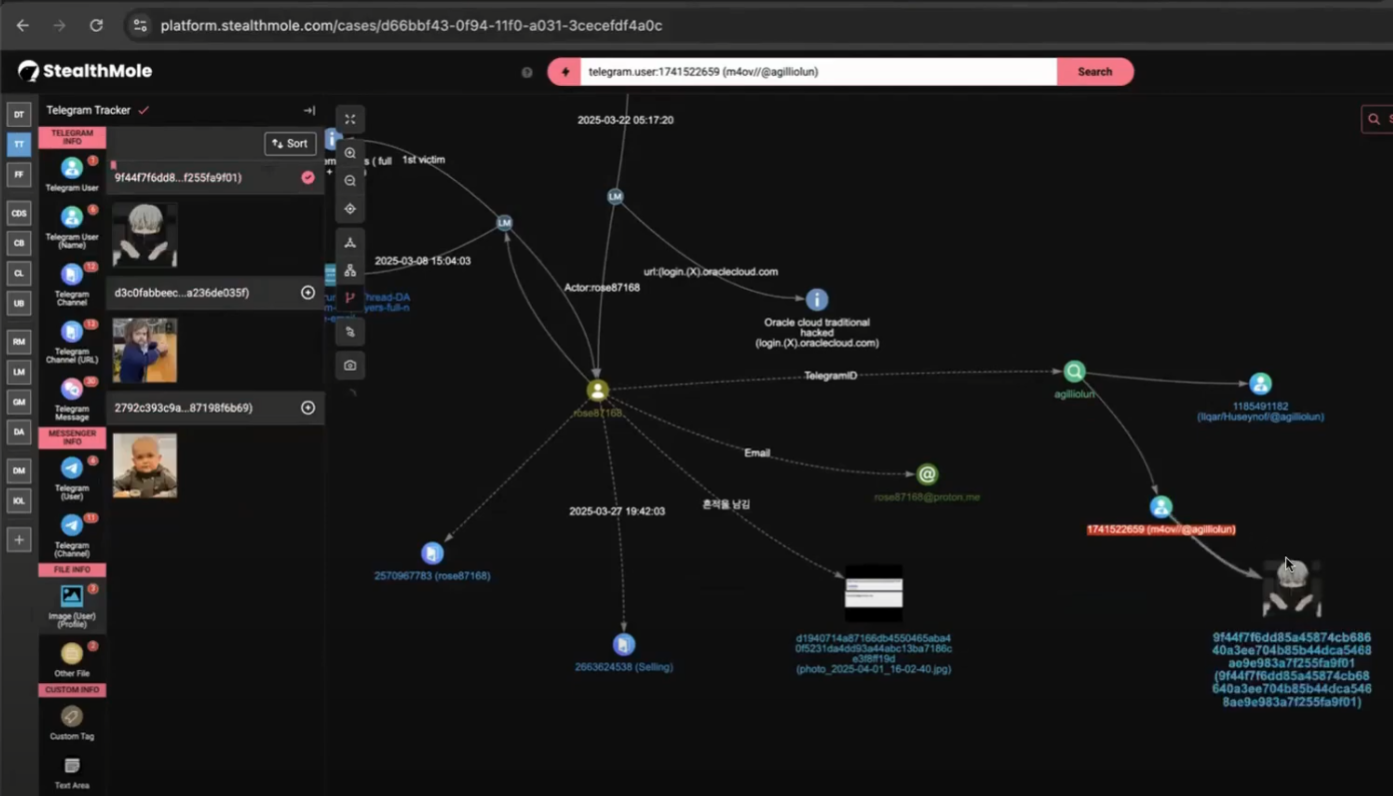
Task: Select the 1185491182 user node
Action: pos(1260,383)
